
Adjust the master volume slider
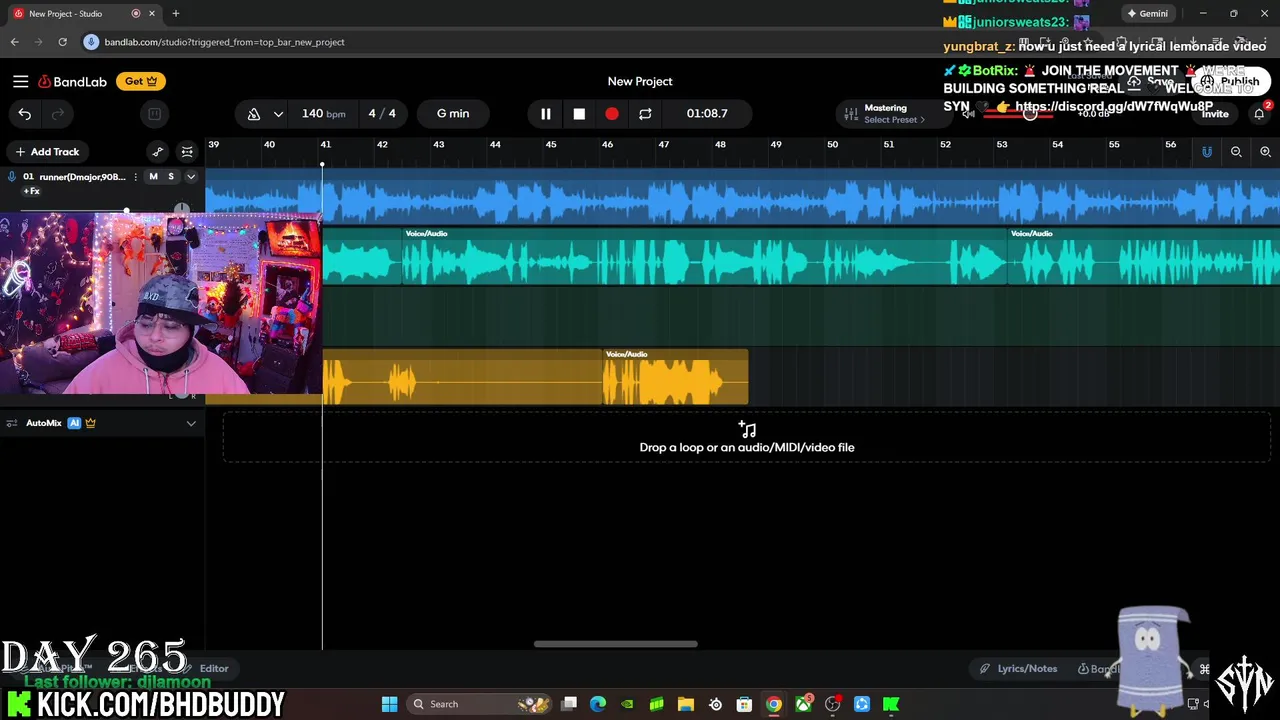click(1029, 114)
